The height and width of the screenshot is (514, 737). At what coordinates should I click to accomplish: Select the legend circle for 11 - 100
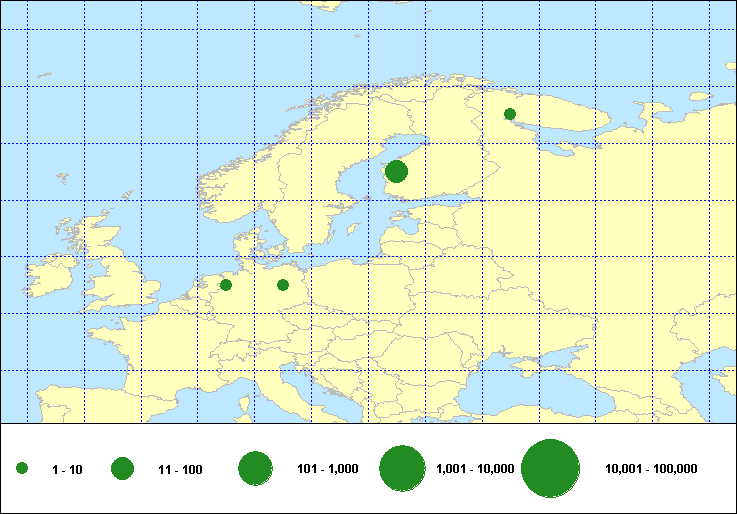tap(123, 469)
